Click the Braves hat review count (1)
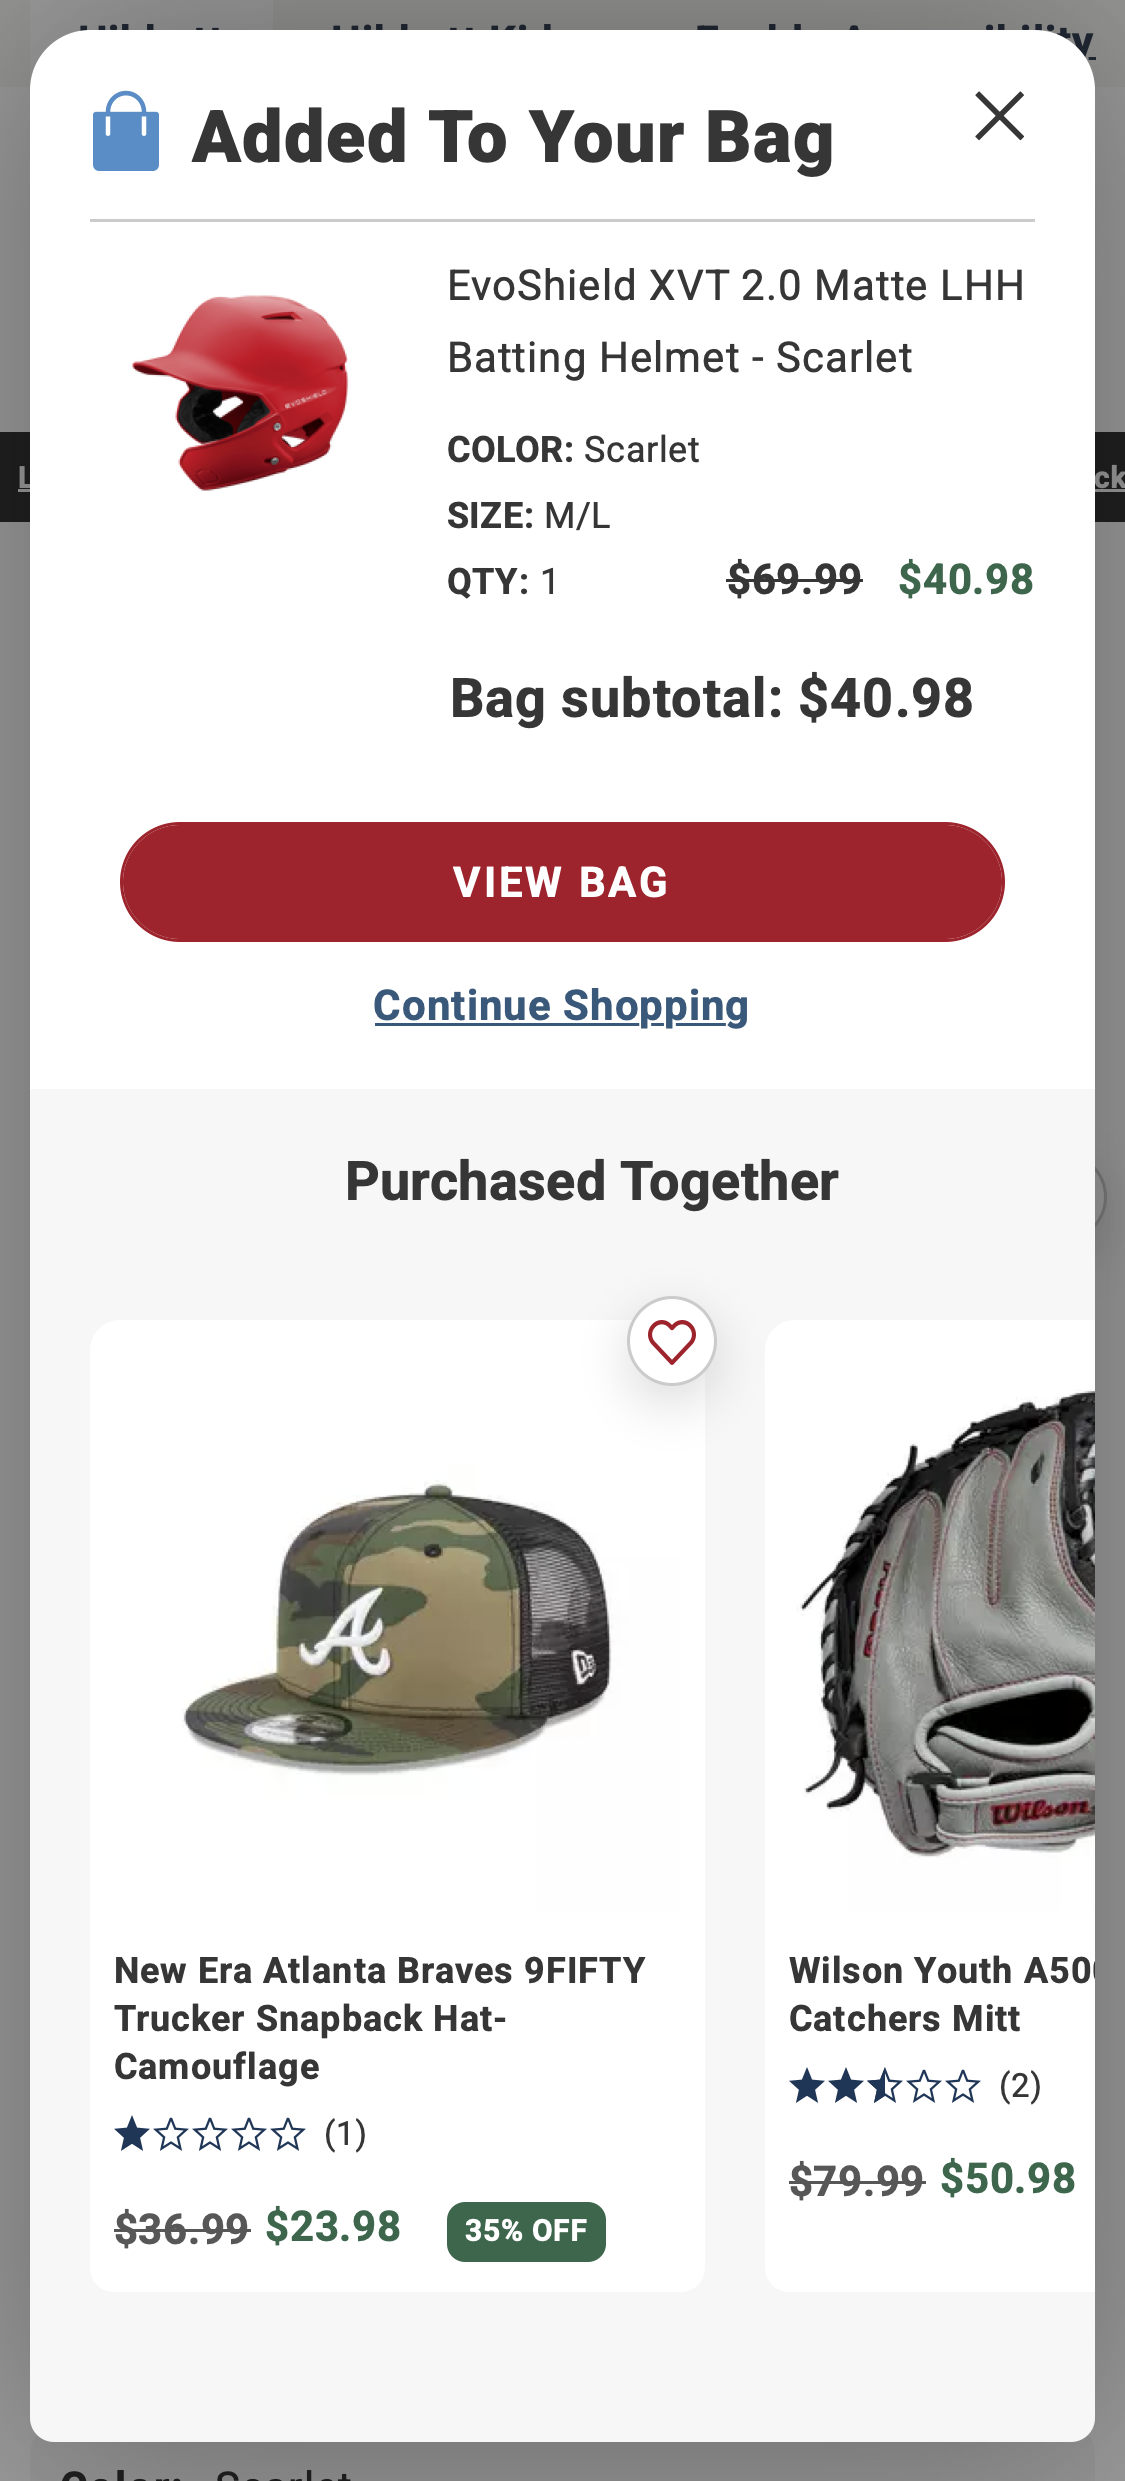The width and height of the screenshot is (1125, 2481). coord(345,2134)
